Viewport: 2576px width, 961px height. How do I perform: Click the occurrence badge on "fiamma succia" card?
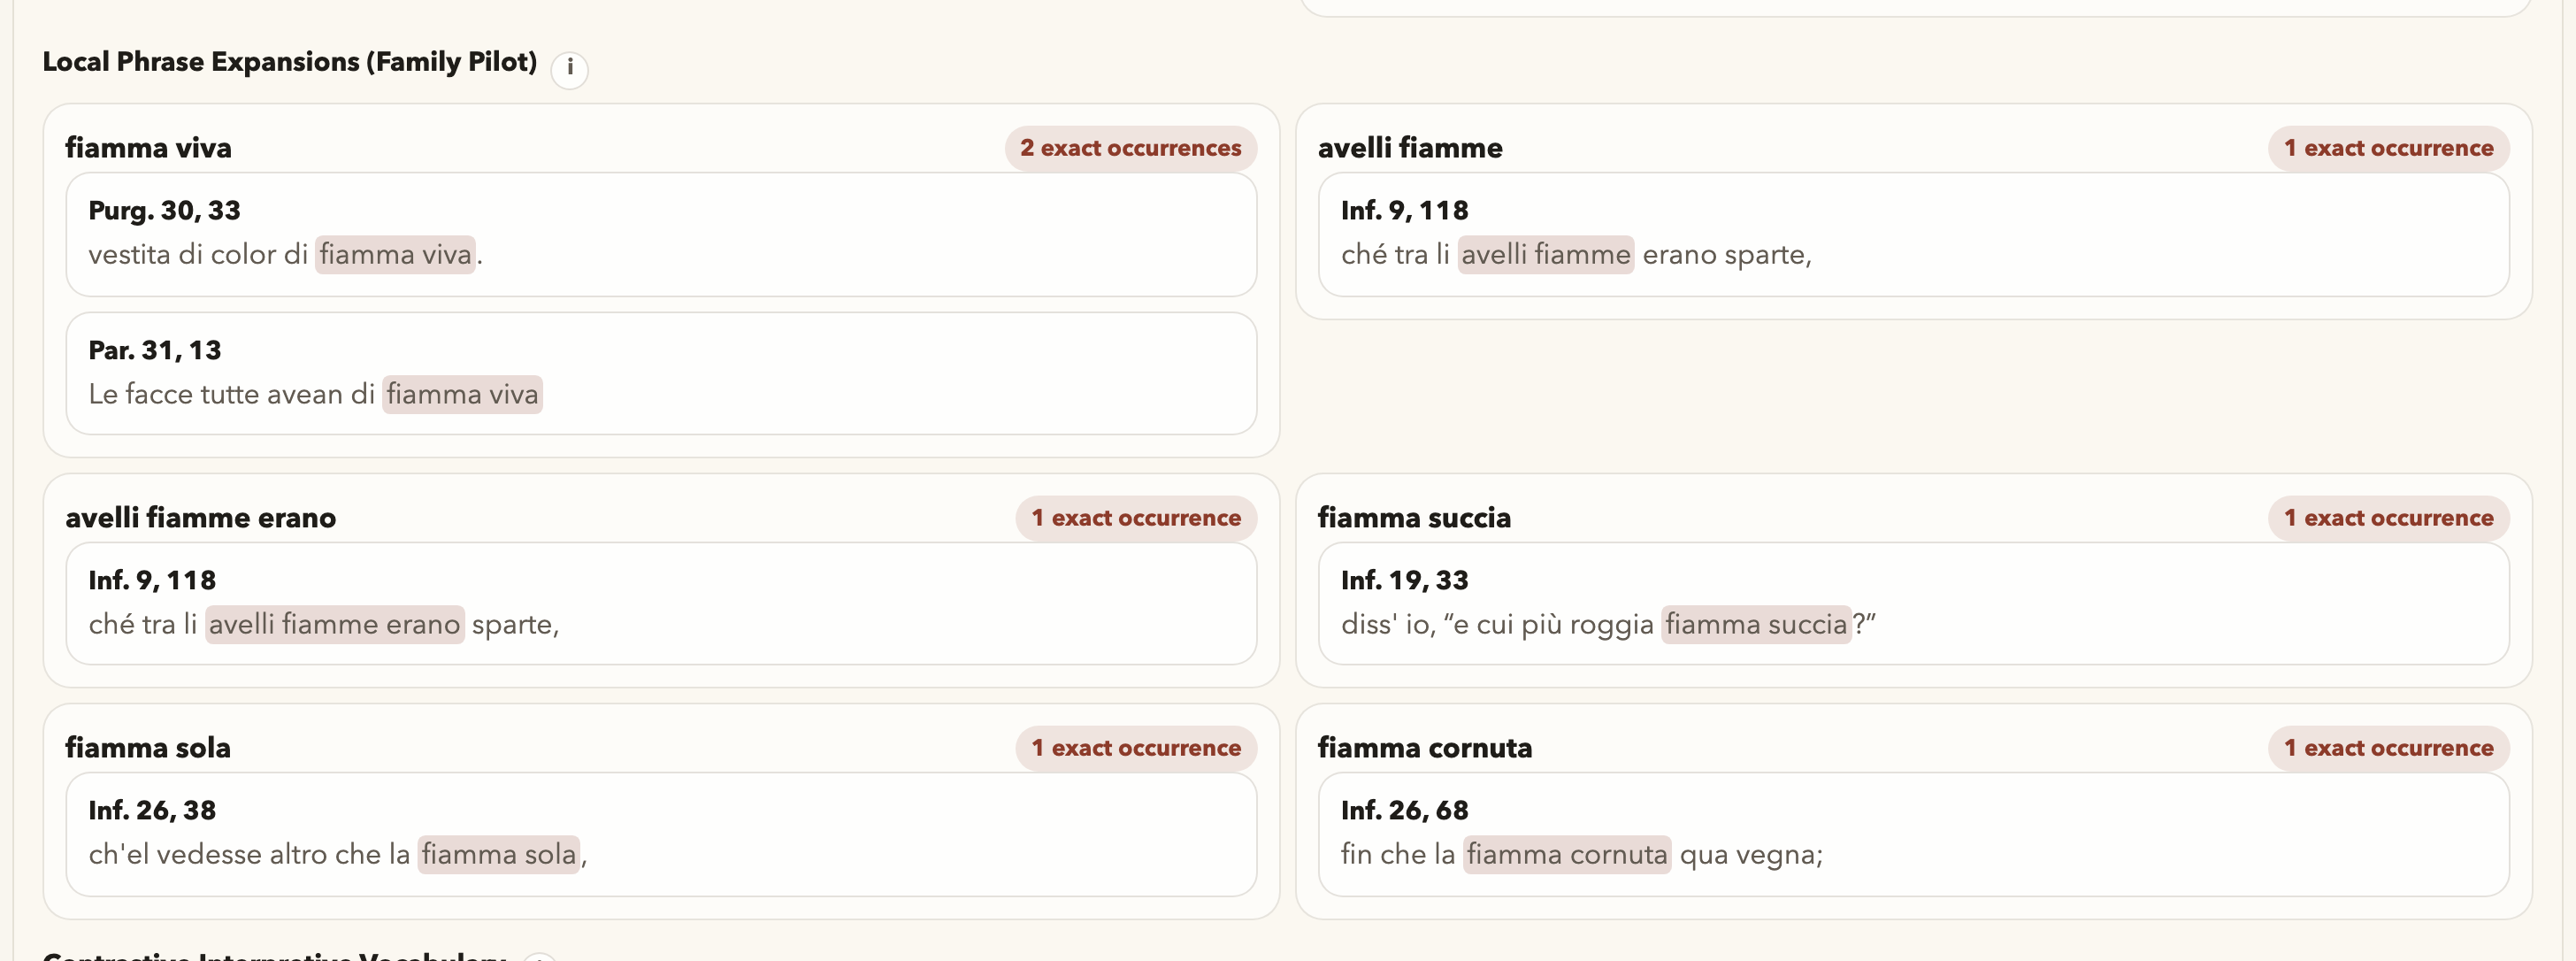tap(2388, 518)
